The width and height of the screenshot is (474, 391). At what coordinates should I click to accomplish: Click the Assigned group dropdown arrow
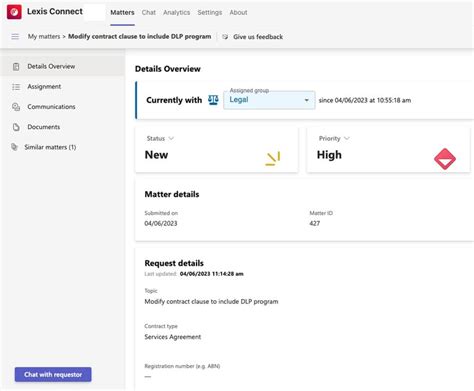pyautogui.click(x=306, y=100)
